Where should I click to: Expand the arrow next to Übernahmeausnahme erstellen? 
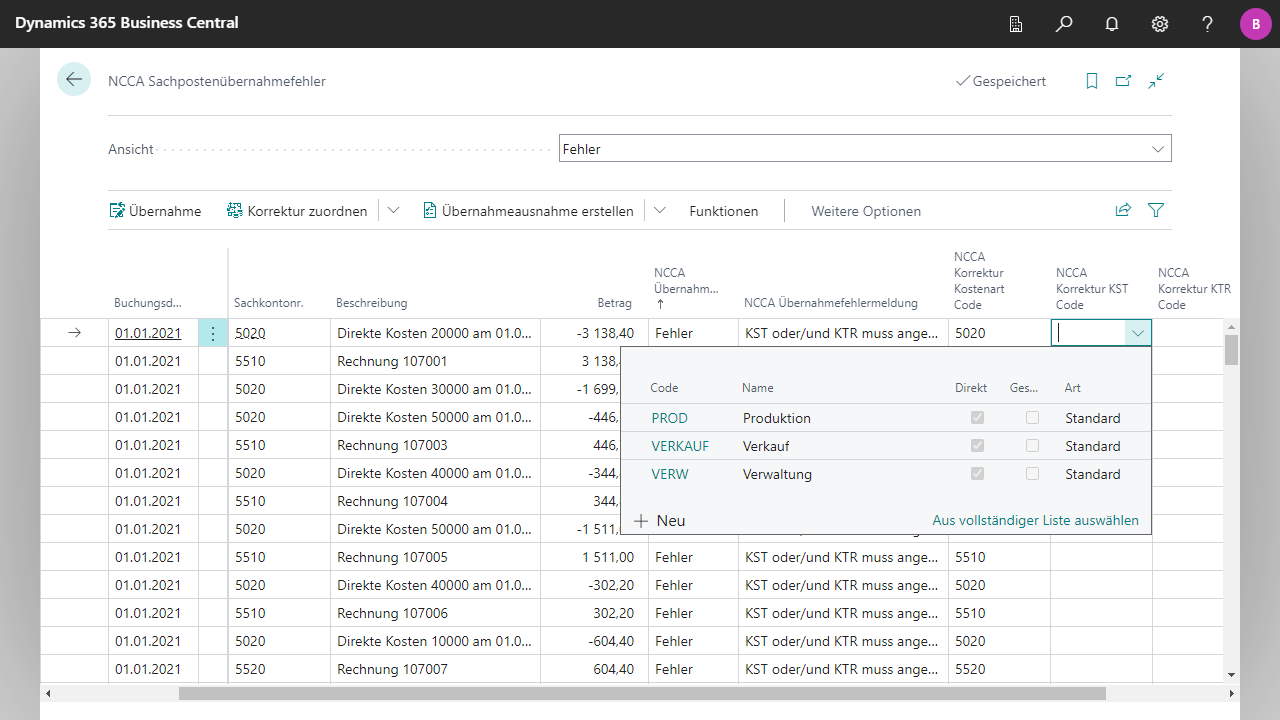[x=660, y=211]
